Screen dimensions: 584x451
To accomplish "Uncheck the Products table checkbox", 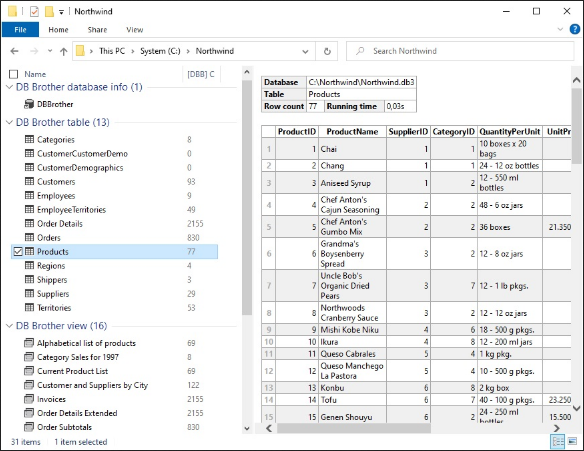I will pos(18,252).
